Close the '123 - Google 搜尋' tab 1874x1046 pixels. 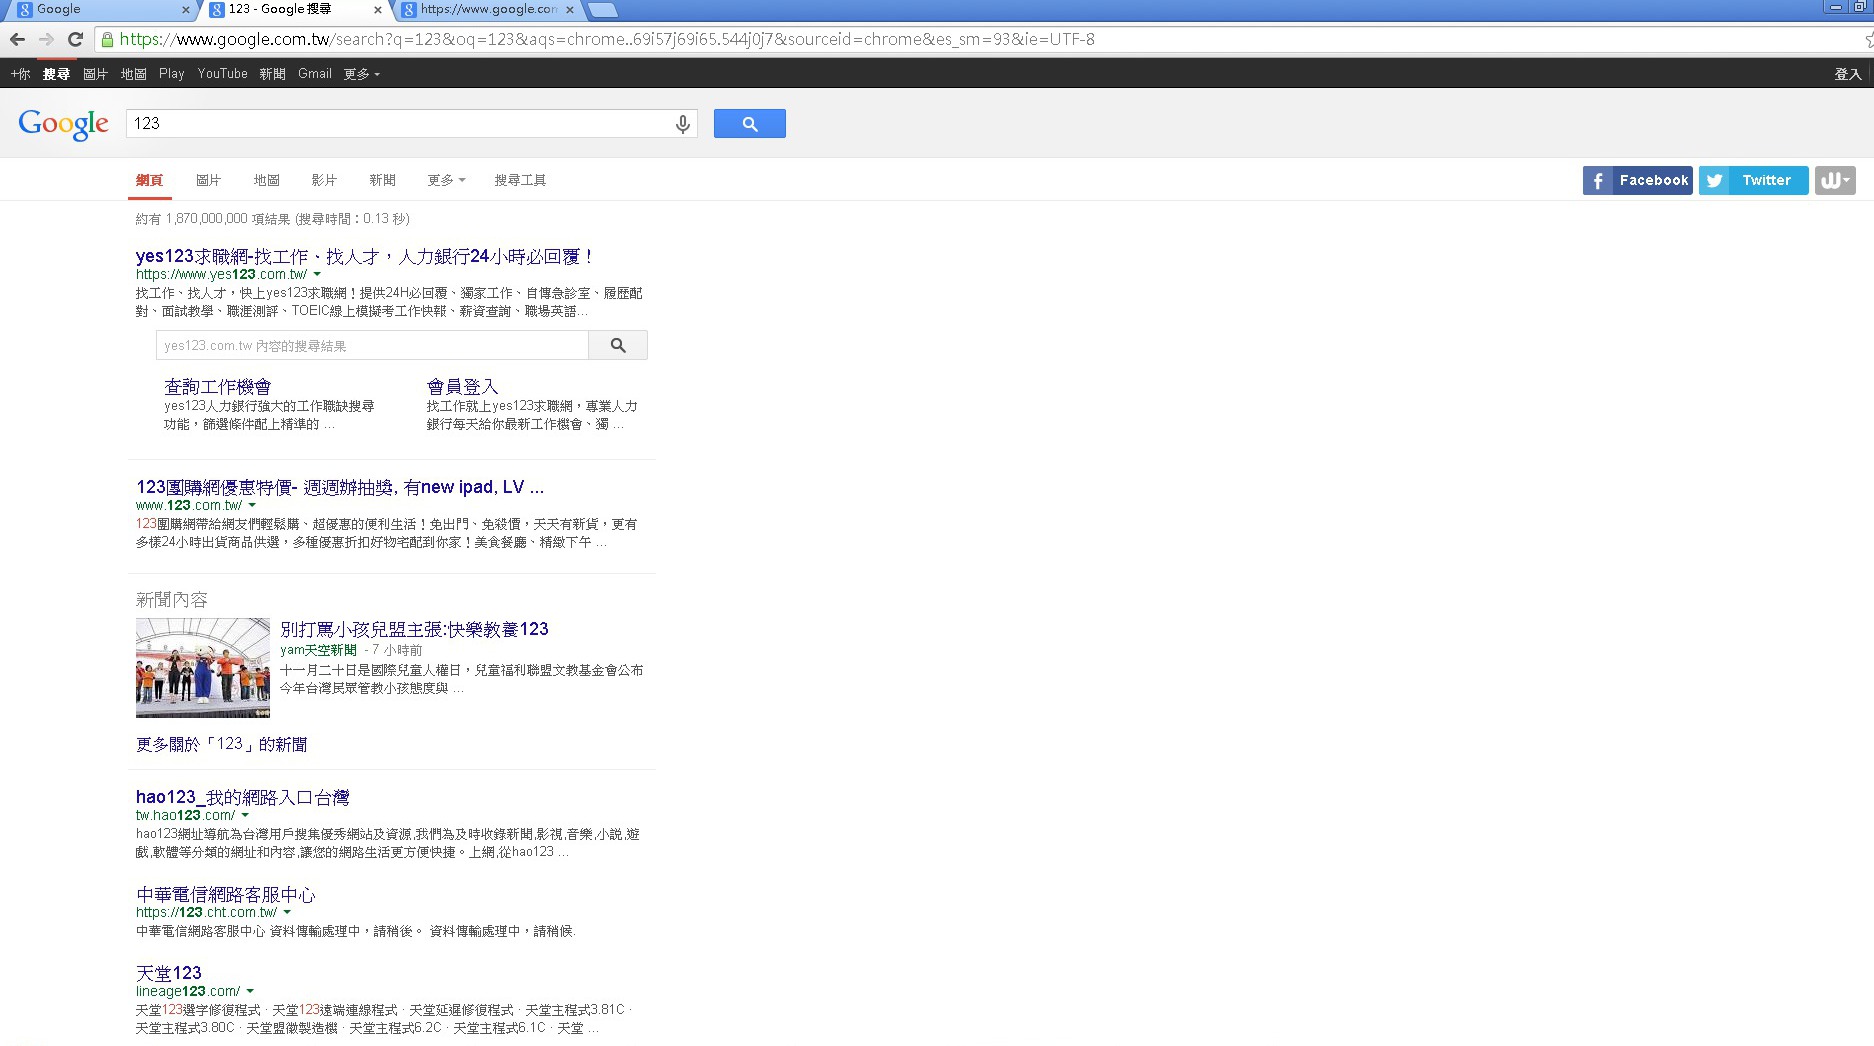click(x=378, y=10)
